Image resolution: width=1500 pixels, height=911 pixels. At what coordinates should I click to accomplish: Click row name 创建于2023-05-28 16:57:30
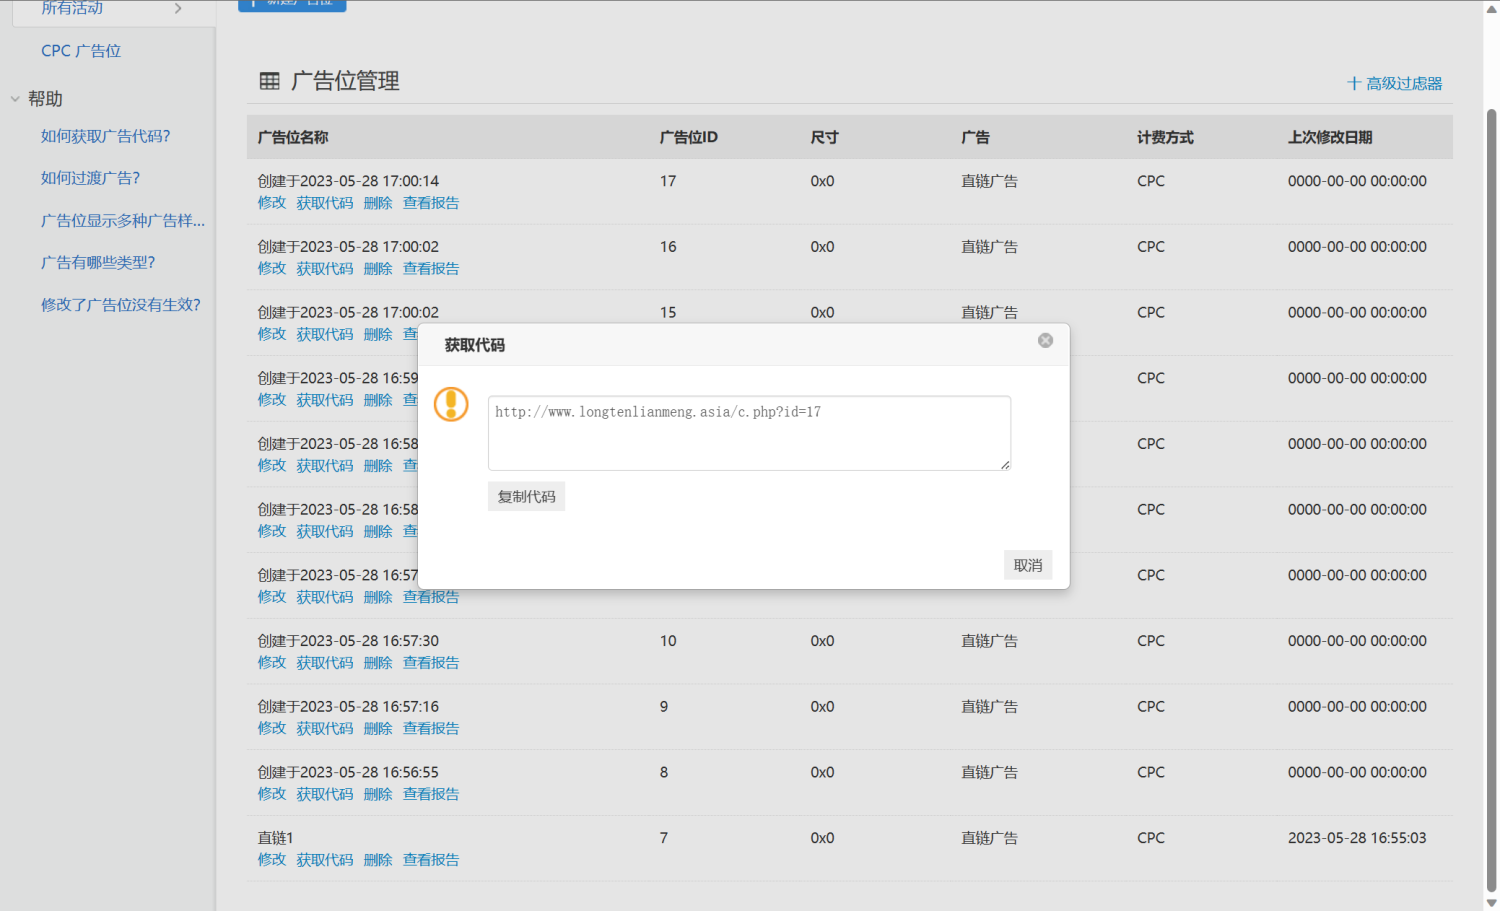[348, 641]
